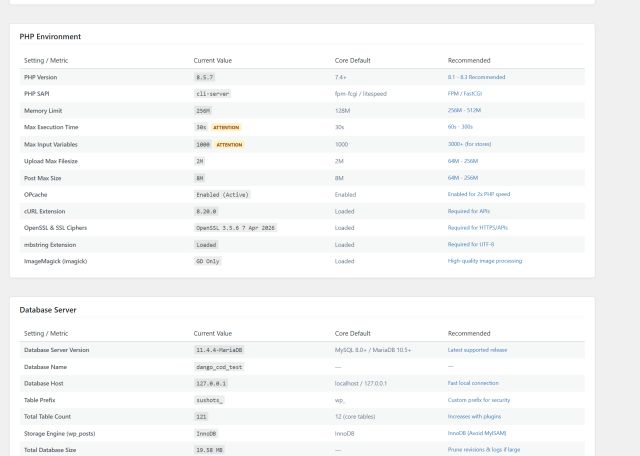640x456 pixels.
Task: Click the '3000+ (for stores)' recommendation
Action: click(469, 144)
